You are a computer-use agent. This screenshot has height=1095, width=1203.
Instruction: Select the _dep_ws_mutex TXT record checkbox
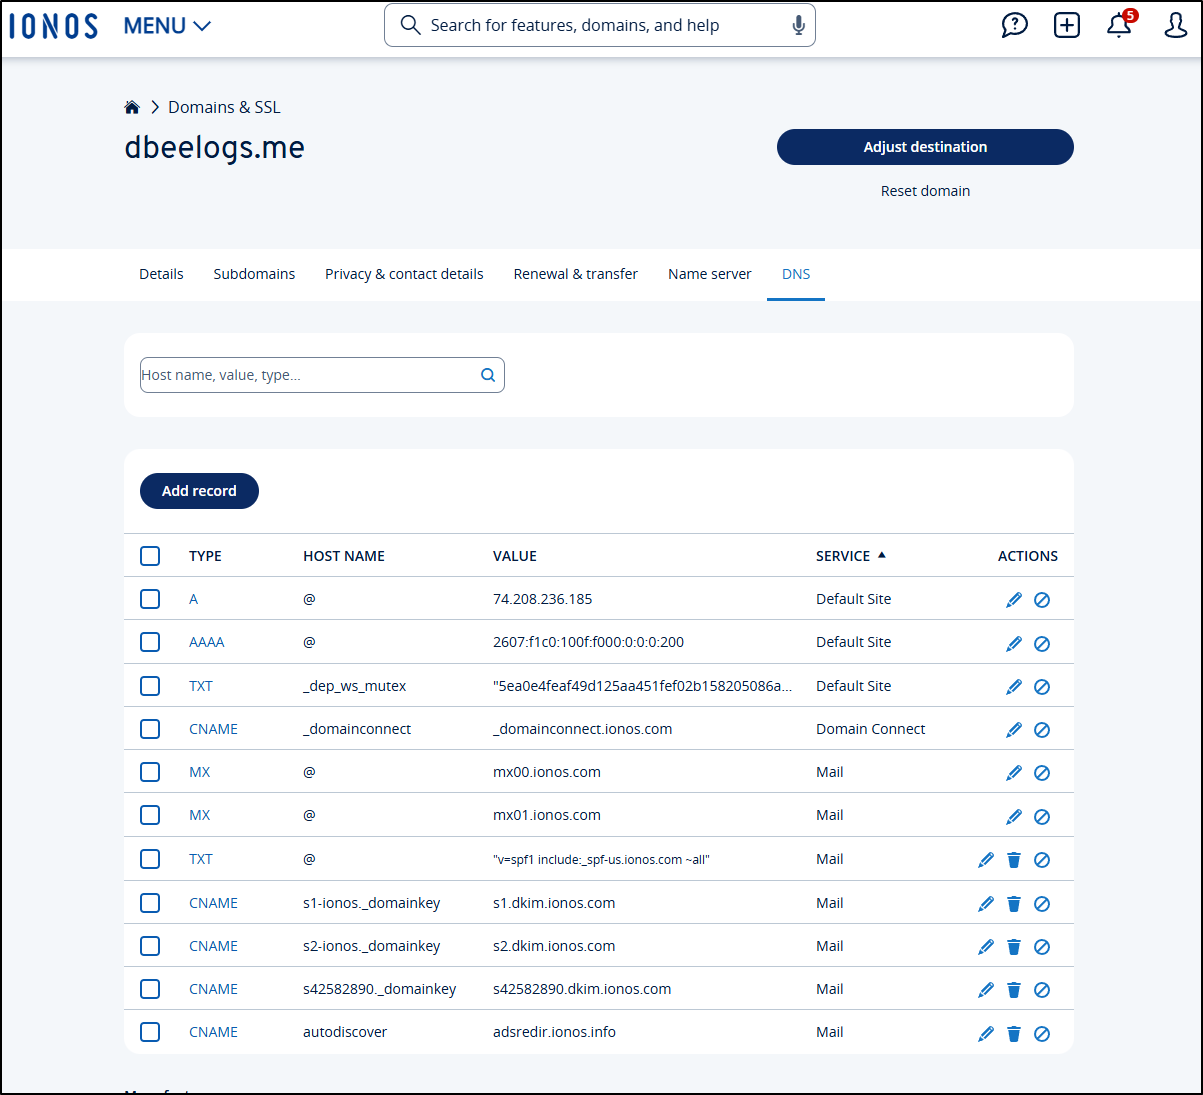(150, 686)
